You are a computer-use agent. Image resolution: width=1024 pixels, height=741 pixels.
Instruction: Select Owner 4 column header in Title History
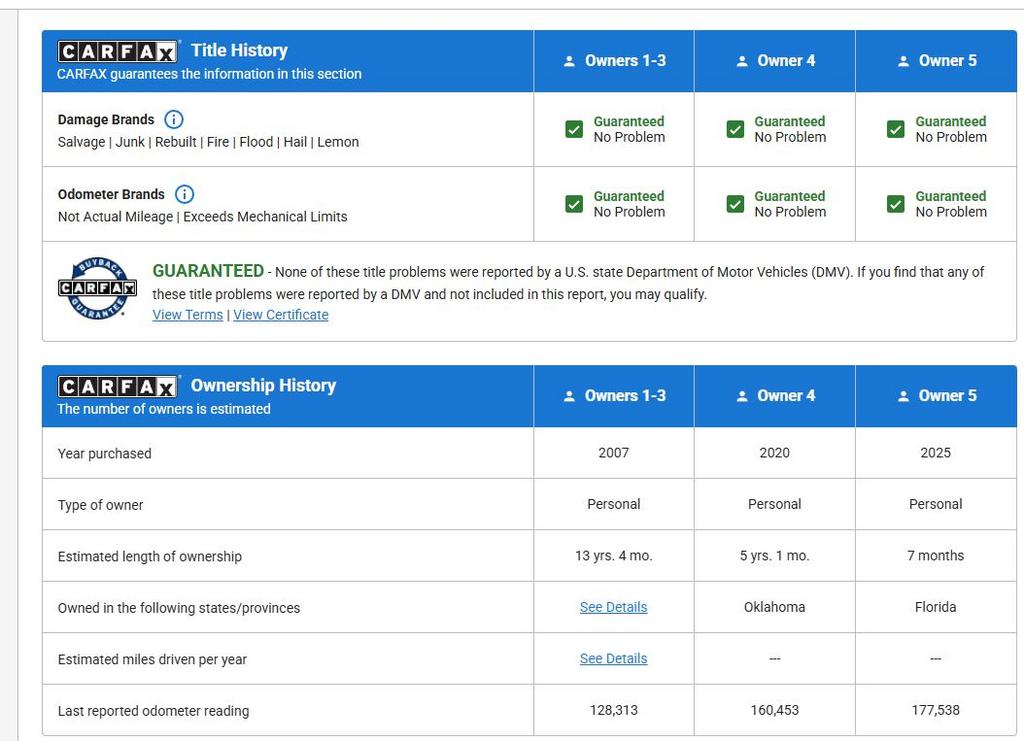point(775,61)
